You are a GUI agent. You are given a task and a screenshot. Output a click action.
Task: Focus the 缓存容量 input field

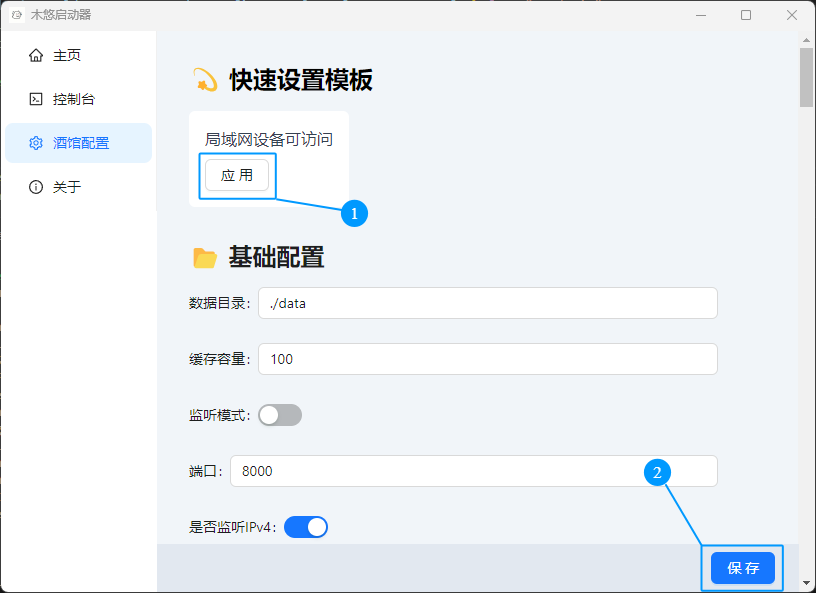(x=487, y=359)
